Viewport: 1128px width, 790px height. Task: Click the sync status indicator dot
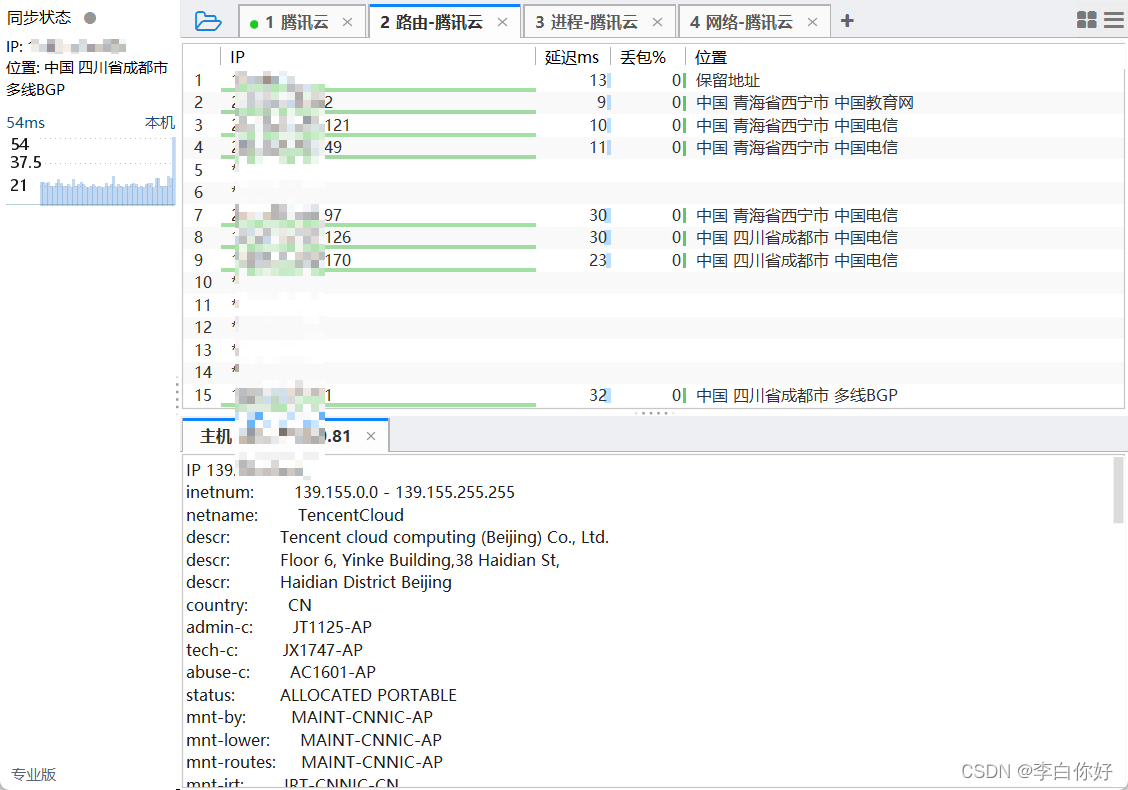tap(90, 17)
